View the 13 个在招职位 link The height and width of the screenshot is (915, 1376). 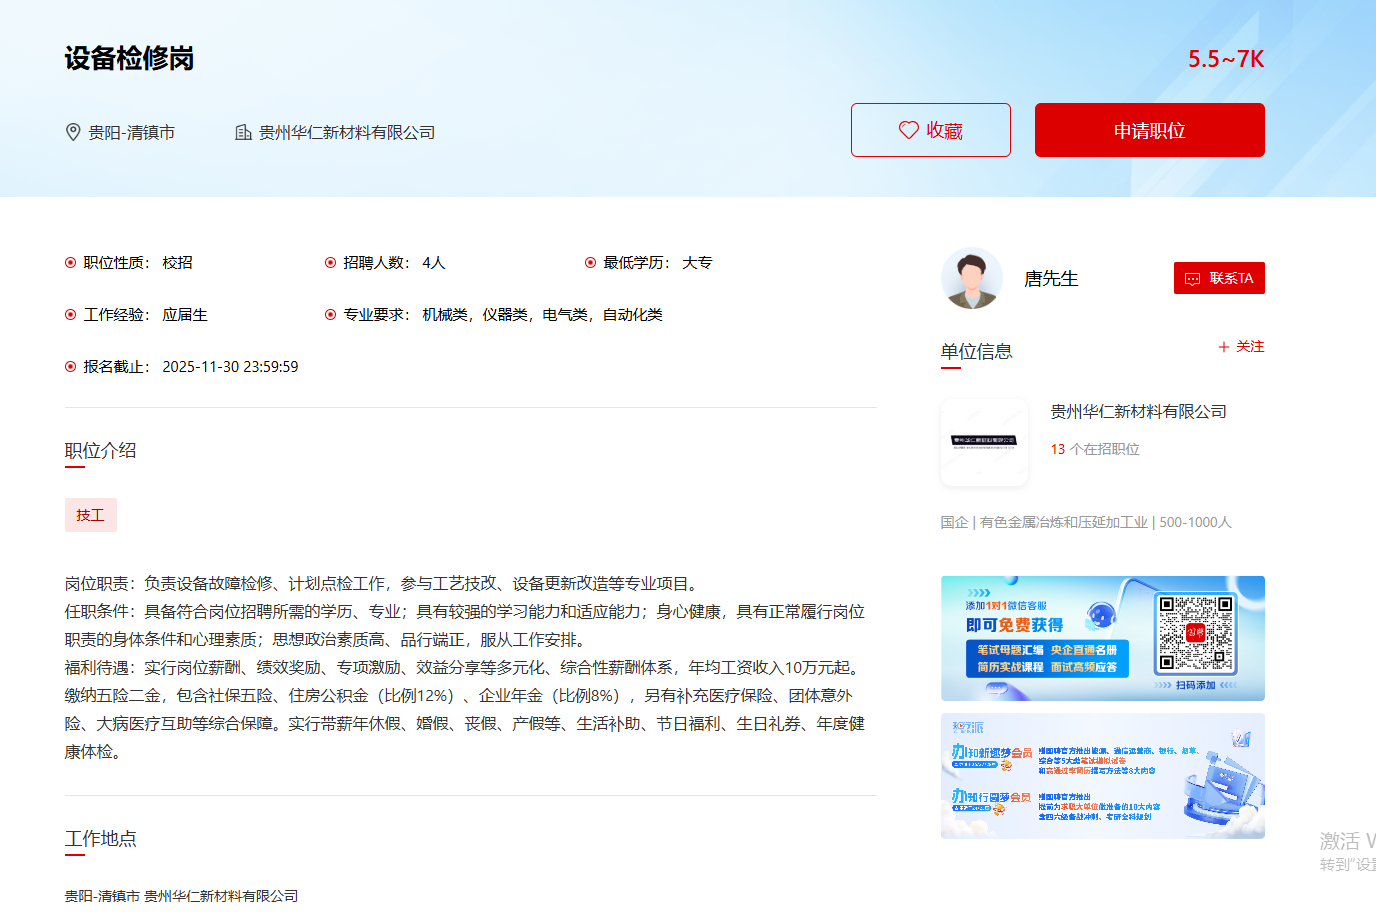coord(1095,450)
